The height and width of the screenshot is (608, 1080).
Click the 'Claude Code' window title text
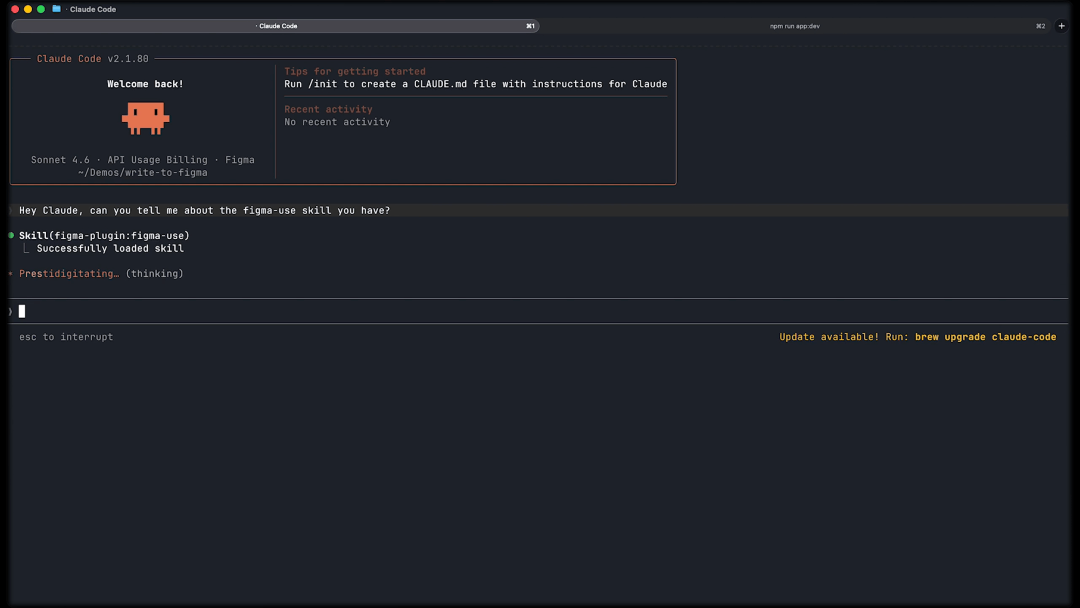(93, 9)
